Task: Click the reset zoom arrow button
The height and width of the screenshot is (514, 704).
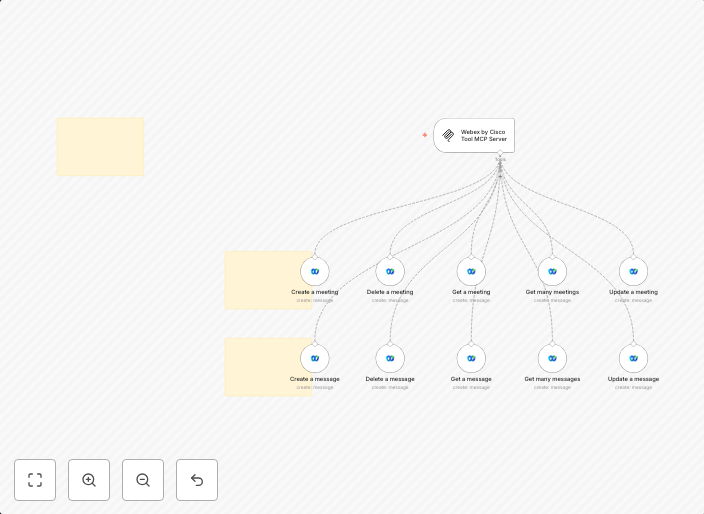Action: pyautogui.click(x=197, y=480)
